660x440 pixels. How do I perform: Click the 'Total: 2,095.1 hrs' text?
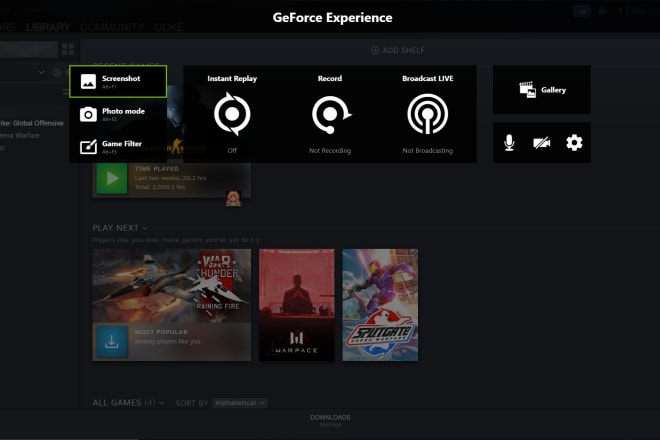tap(160, 187)
